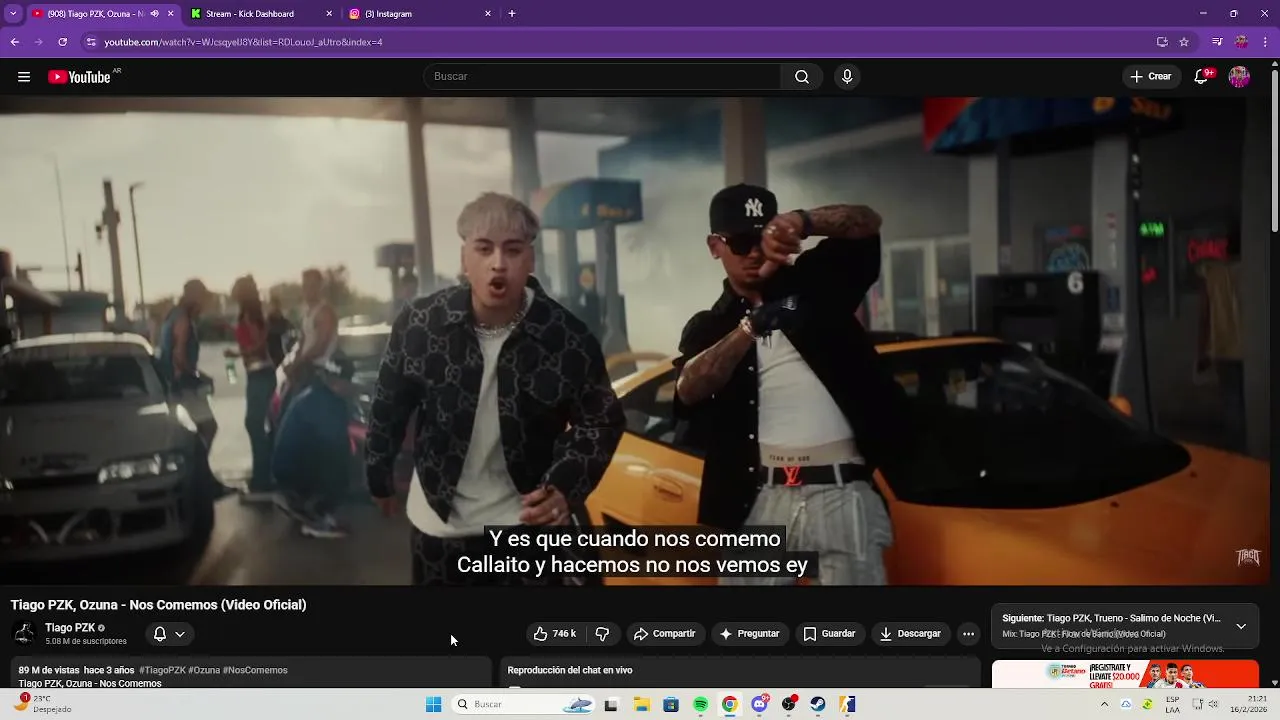The image size is (1280, 720).
Task: Open Steam from the taskbar
Action: tap(818, 705)
